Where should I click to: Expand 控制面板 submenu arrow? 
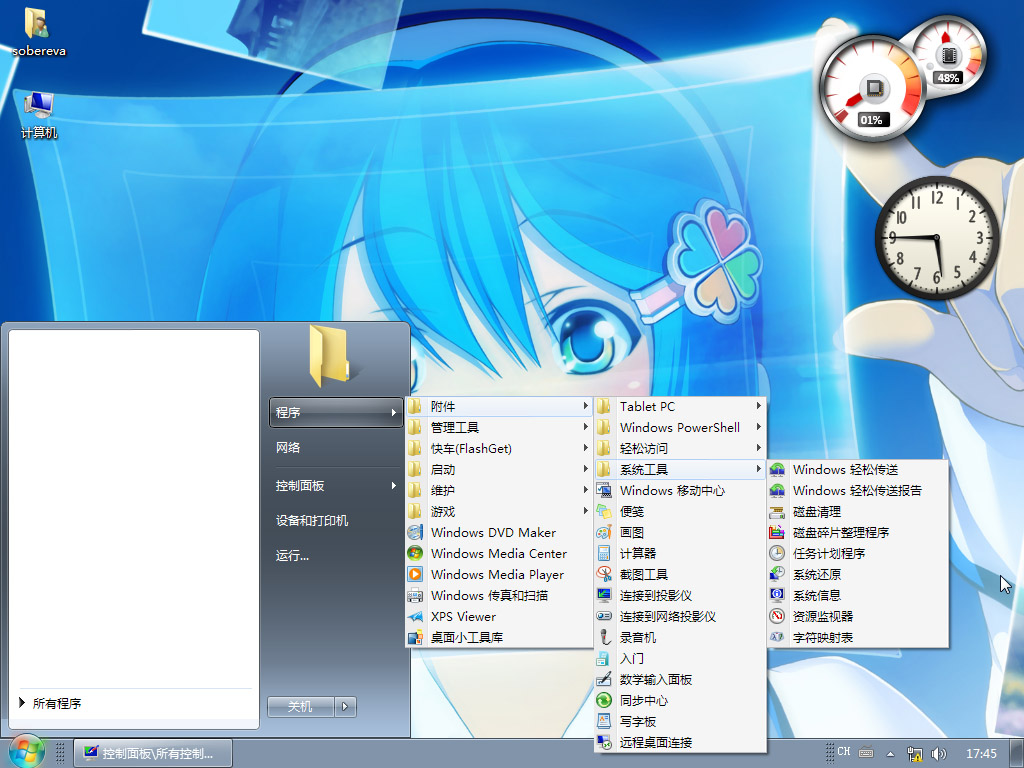coord(394,485)
